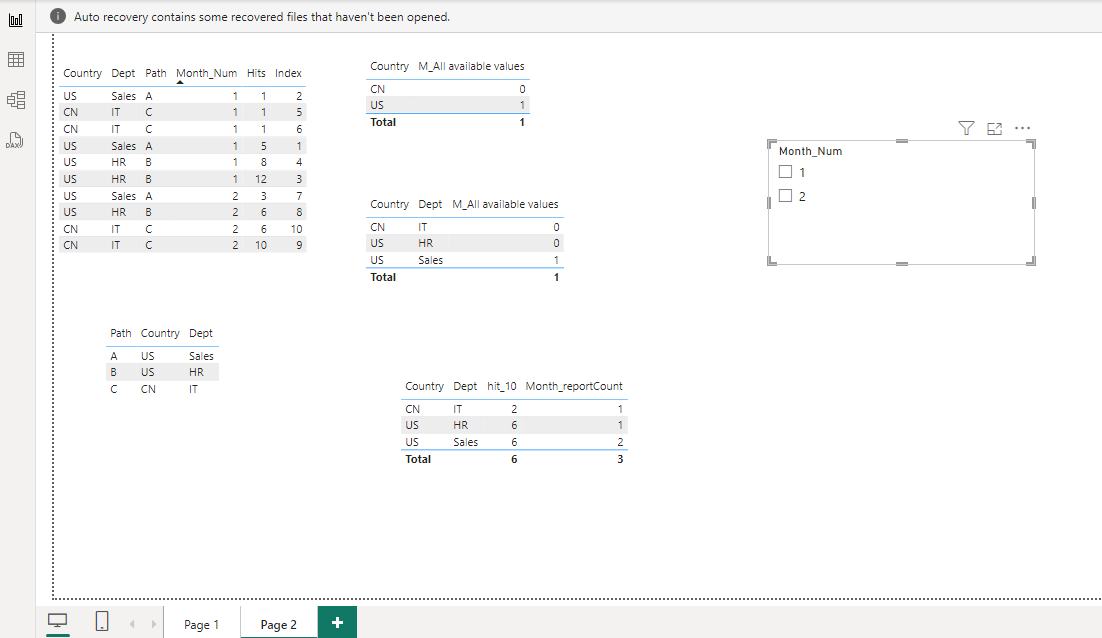The width and height of the screenshot is (1102, 638).
Task: Select HR cell in Country Dept table
Action: pyautogui.click(x=425, y=243)
